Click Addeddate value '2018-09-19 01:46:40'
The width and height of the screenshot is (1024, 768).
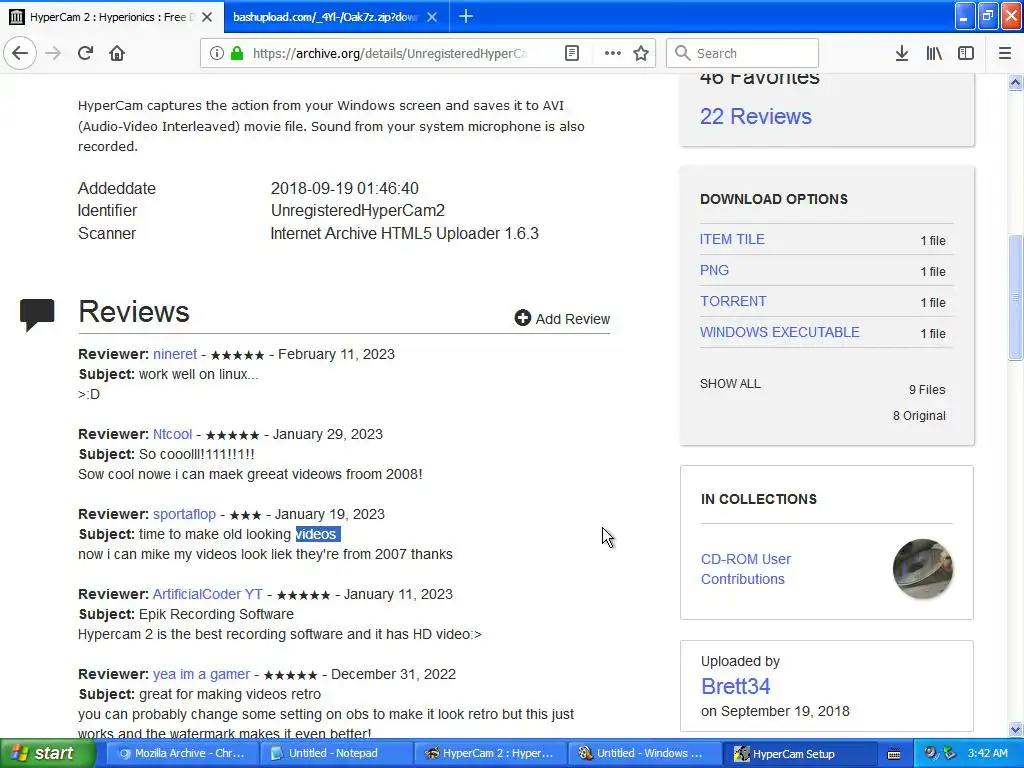[345, 188]
